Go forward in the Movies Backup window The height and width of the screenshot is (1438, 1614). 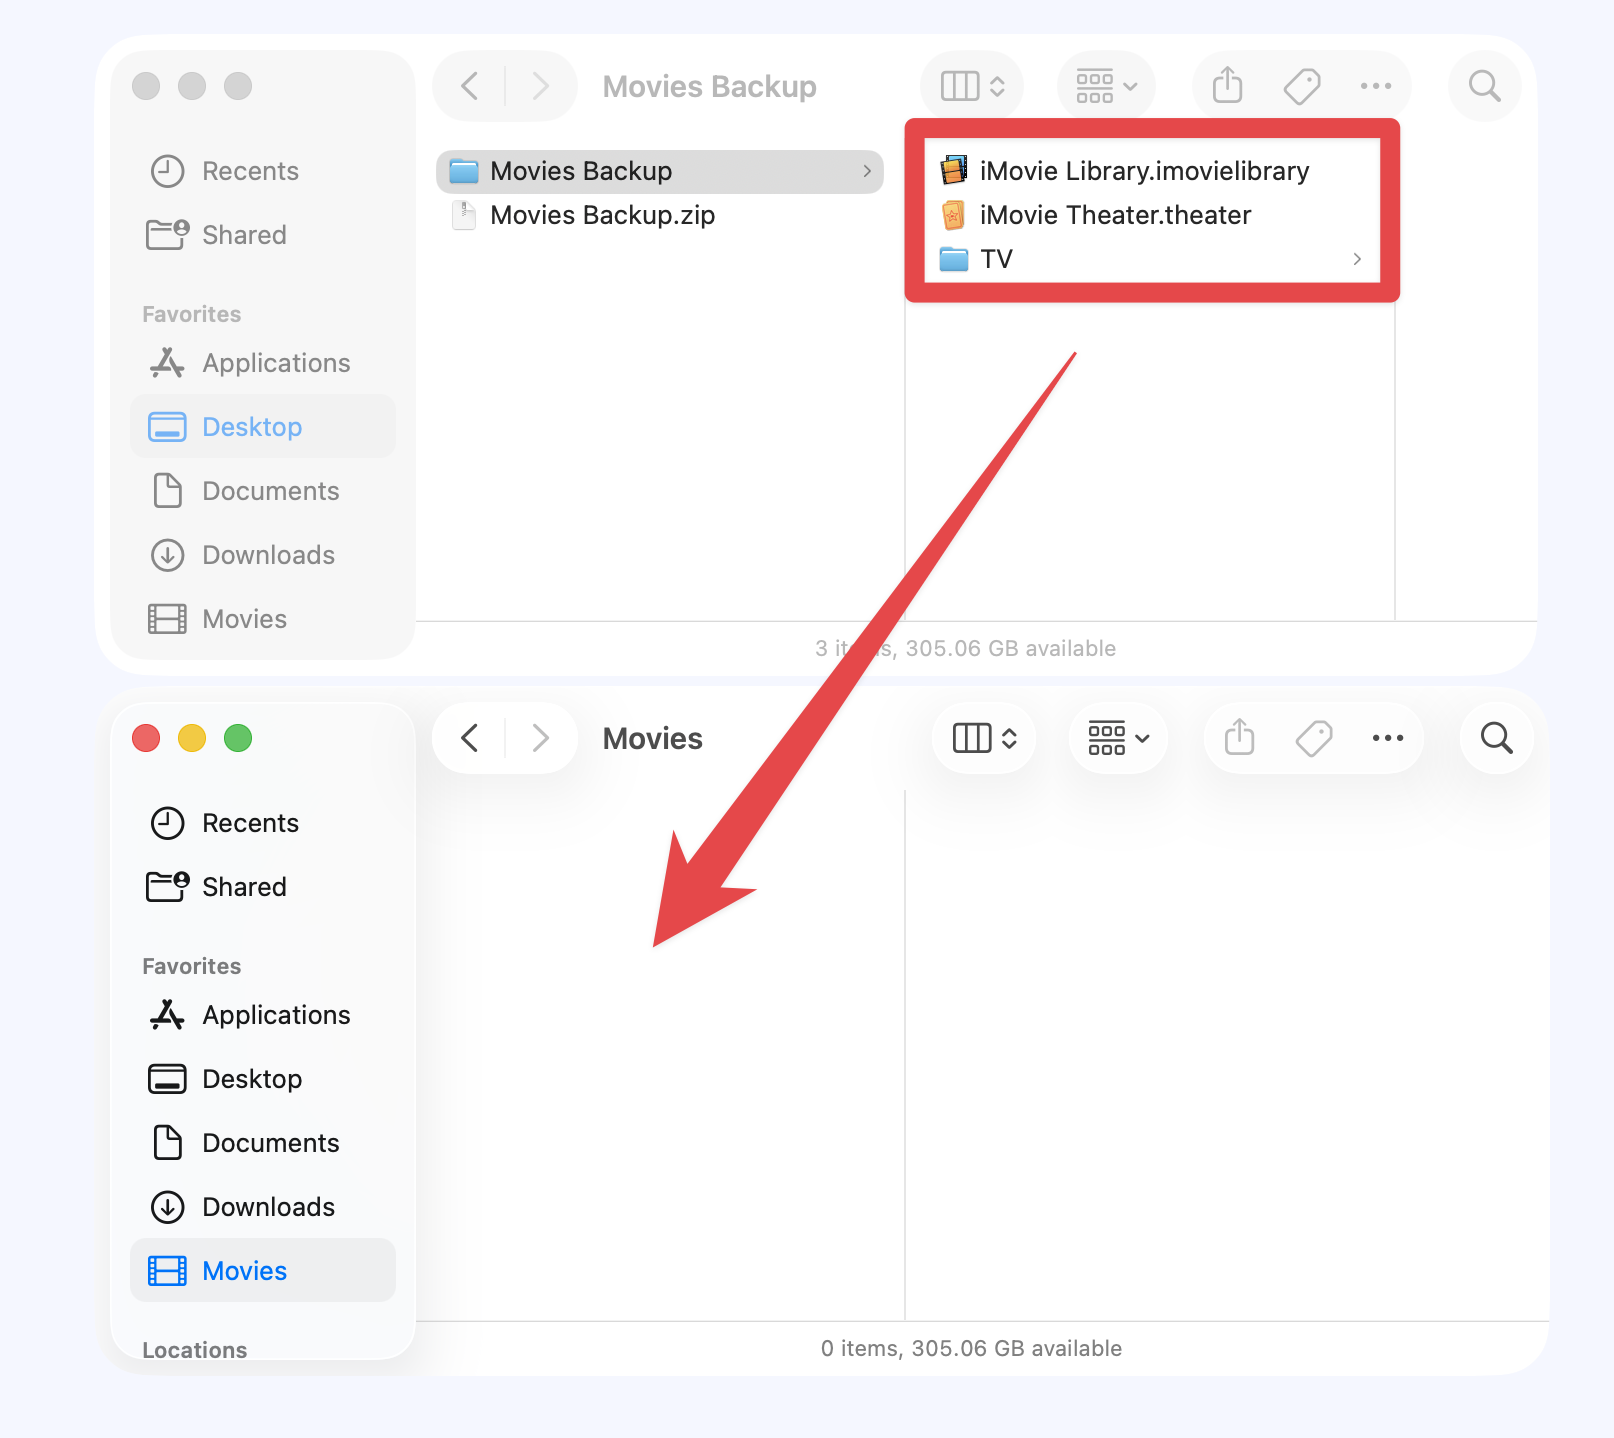coord(540,86)
